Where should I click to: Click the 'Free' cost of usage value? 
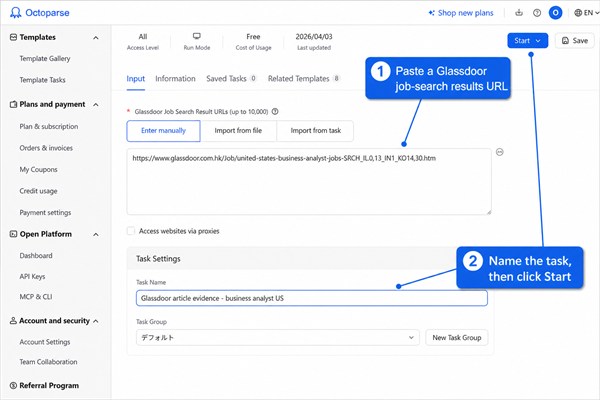pos(253,37)
